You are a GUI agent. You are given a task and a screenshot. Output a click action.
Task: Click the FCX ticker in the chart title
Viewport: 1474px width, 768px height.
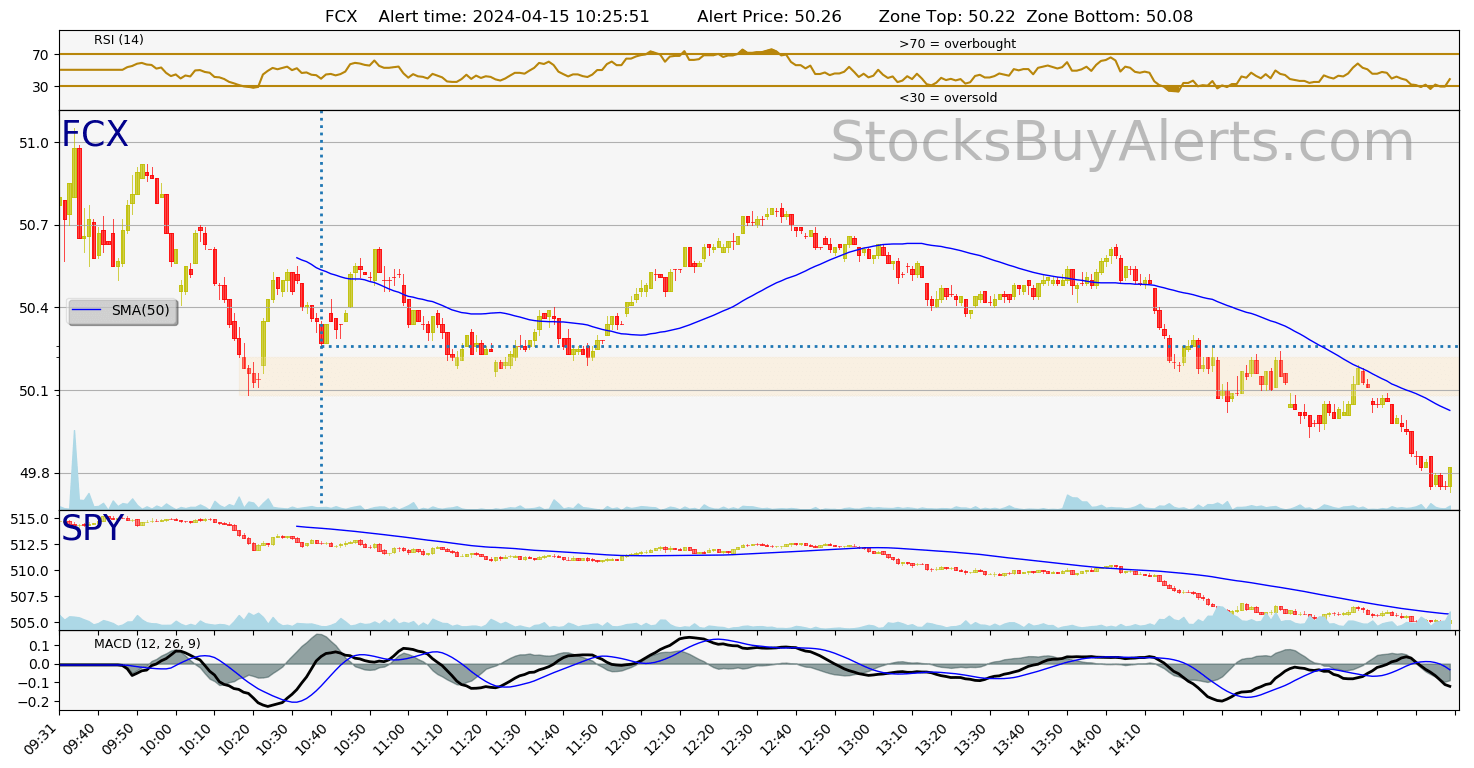tap(341, 17)
